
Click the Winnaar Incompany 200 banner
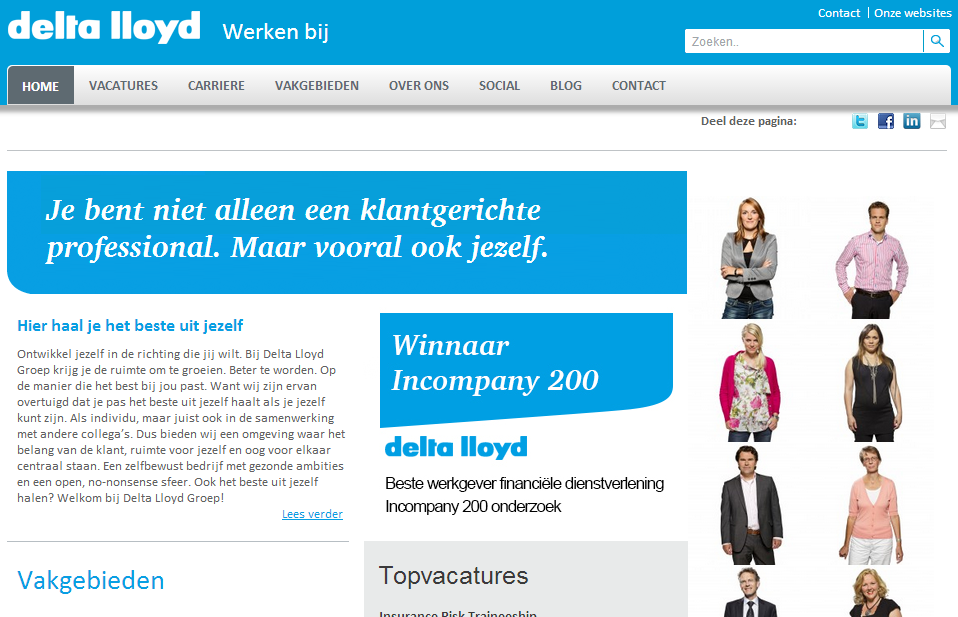click(526, 367)
